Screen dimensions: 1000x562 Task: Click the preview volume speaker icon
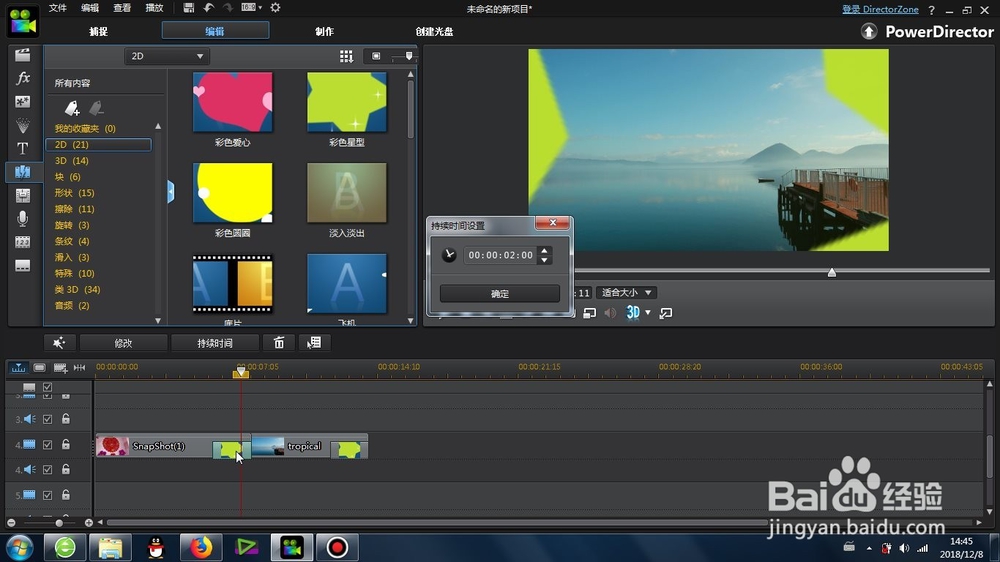click(610, 313)
